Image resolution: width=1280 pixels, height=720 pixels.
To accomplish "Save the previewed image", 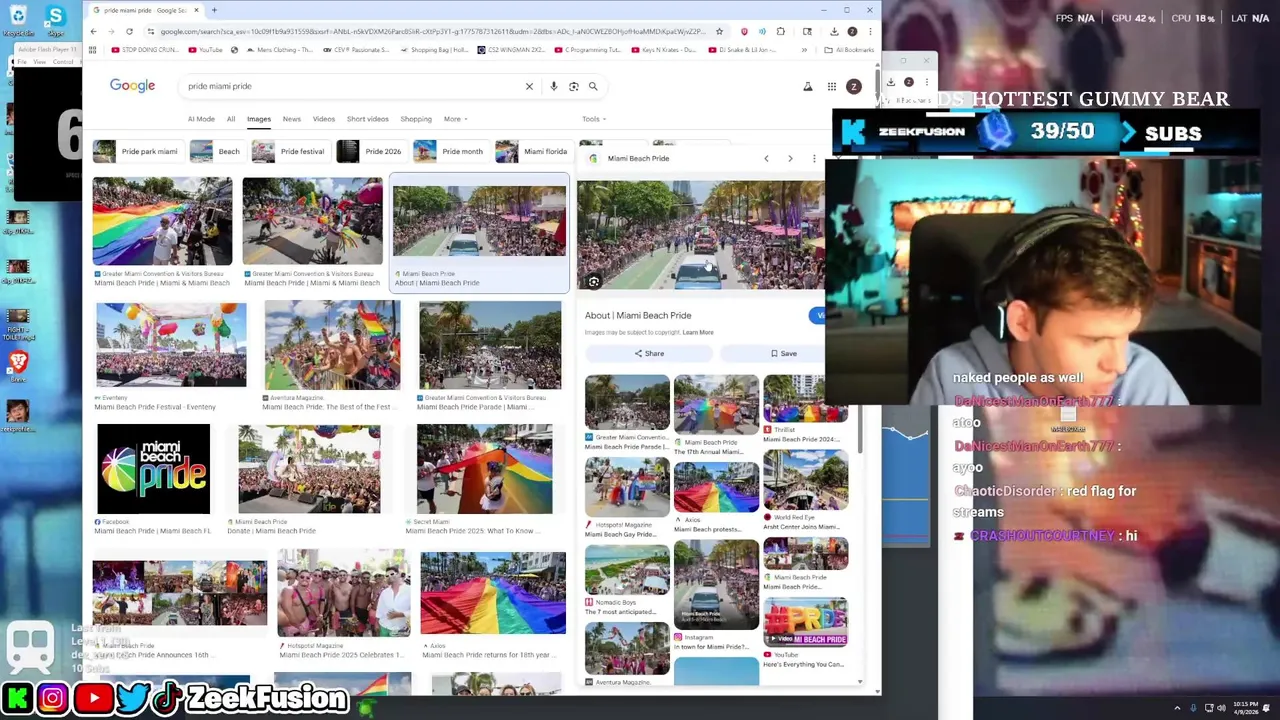I will [784, 353].
